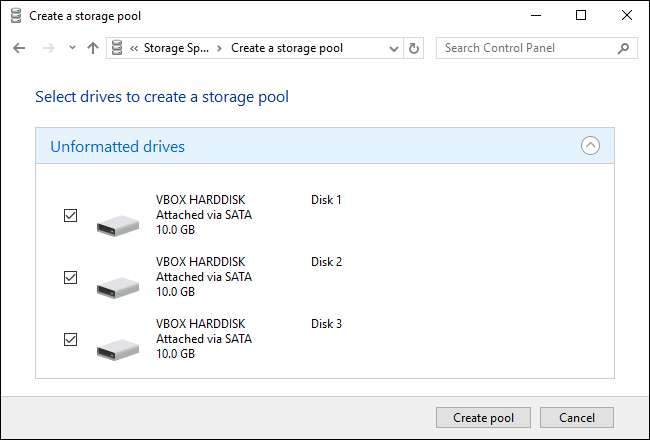The width and height of the screenshot is (650, 440).
Task: Click the Back navigation arrow
Action: coord(19,48)
